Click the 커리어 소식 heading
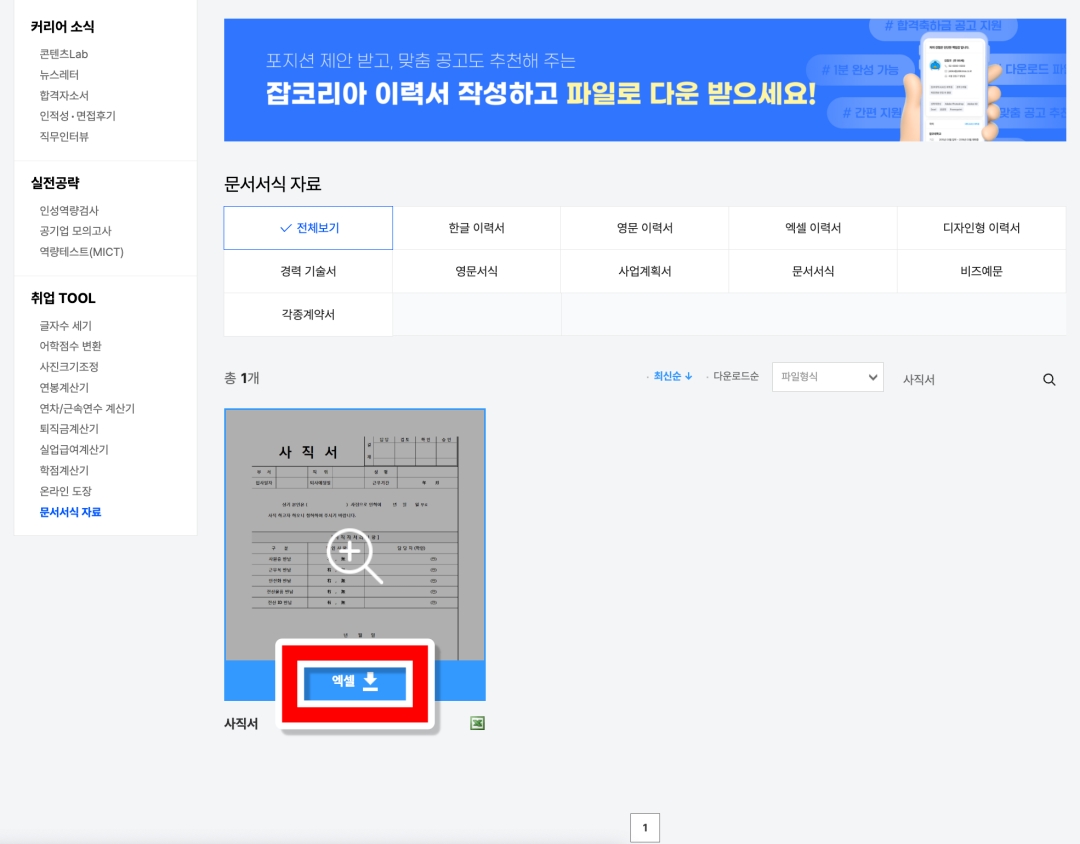Viewport: 1080px width, 844px height. point(63,27)
